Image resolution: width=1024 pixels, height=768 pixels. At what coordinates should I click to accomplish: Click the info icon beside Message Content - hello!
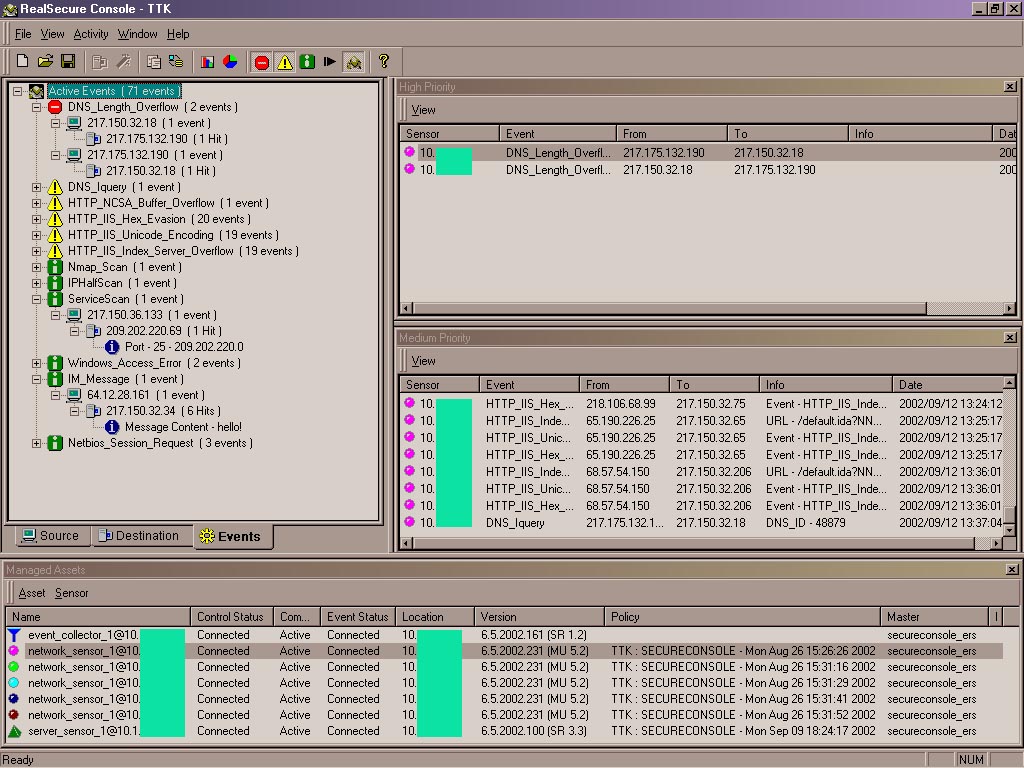[x=112, y=427]
